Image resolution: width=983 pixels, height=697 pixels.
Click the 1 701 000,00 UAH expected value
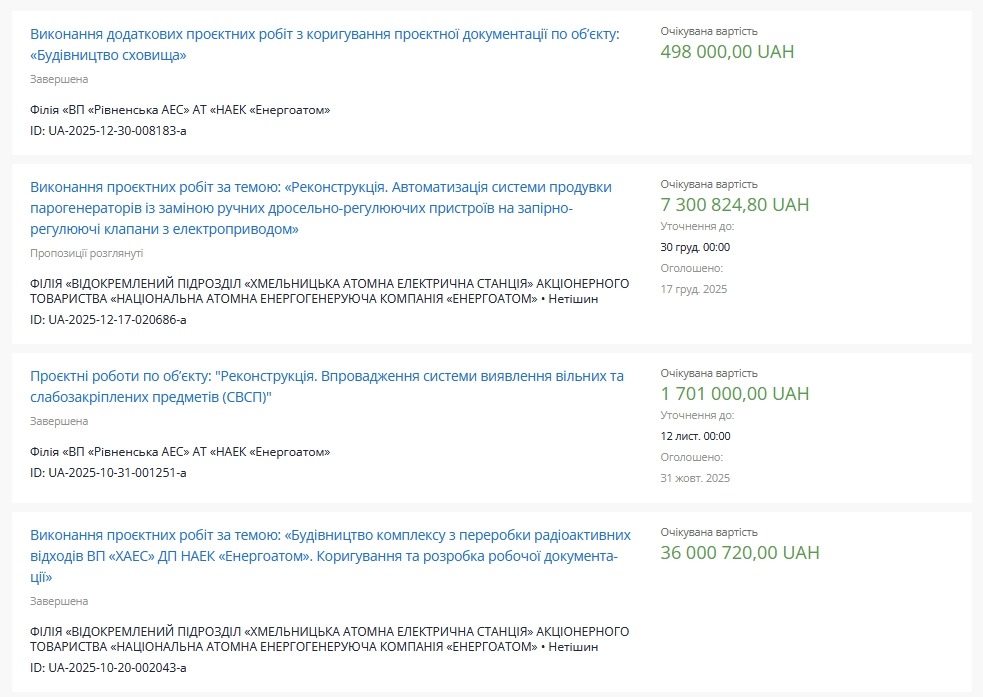pyautogui.click(x=734, y=394)
